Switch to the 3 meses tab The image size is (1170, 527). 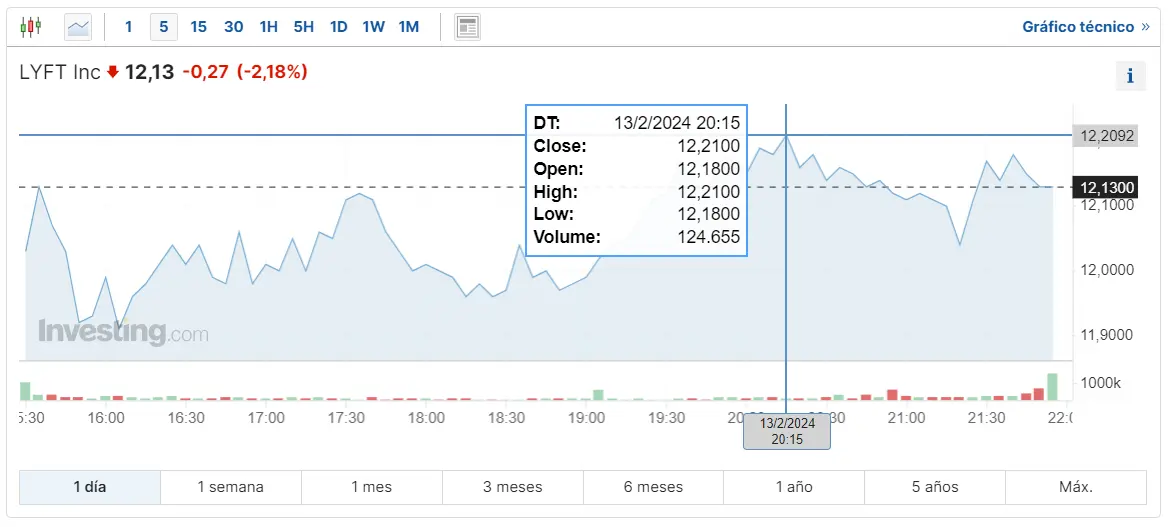pyautogui.click(x=512, y=487)
